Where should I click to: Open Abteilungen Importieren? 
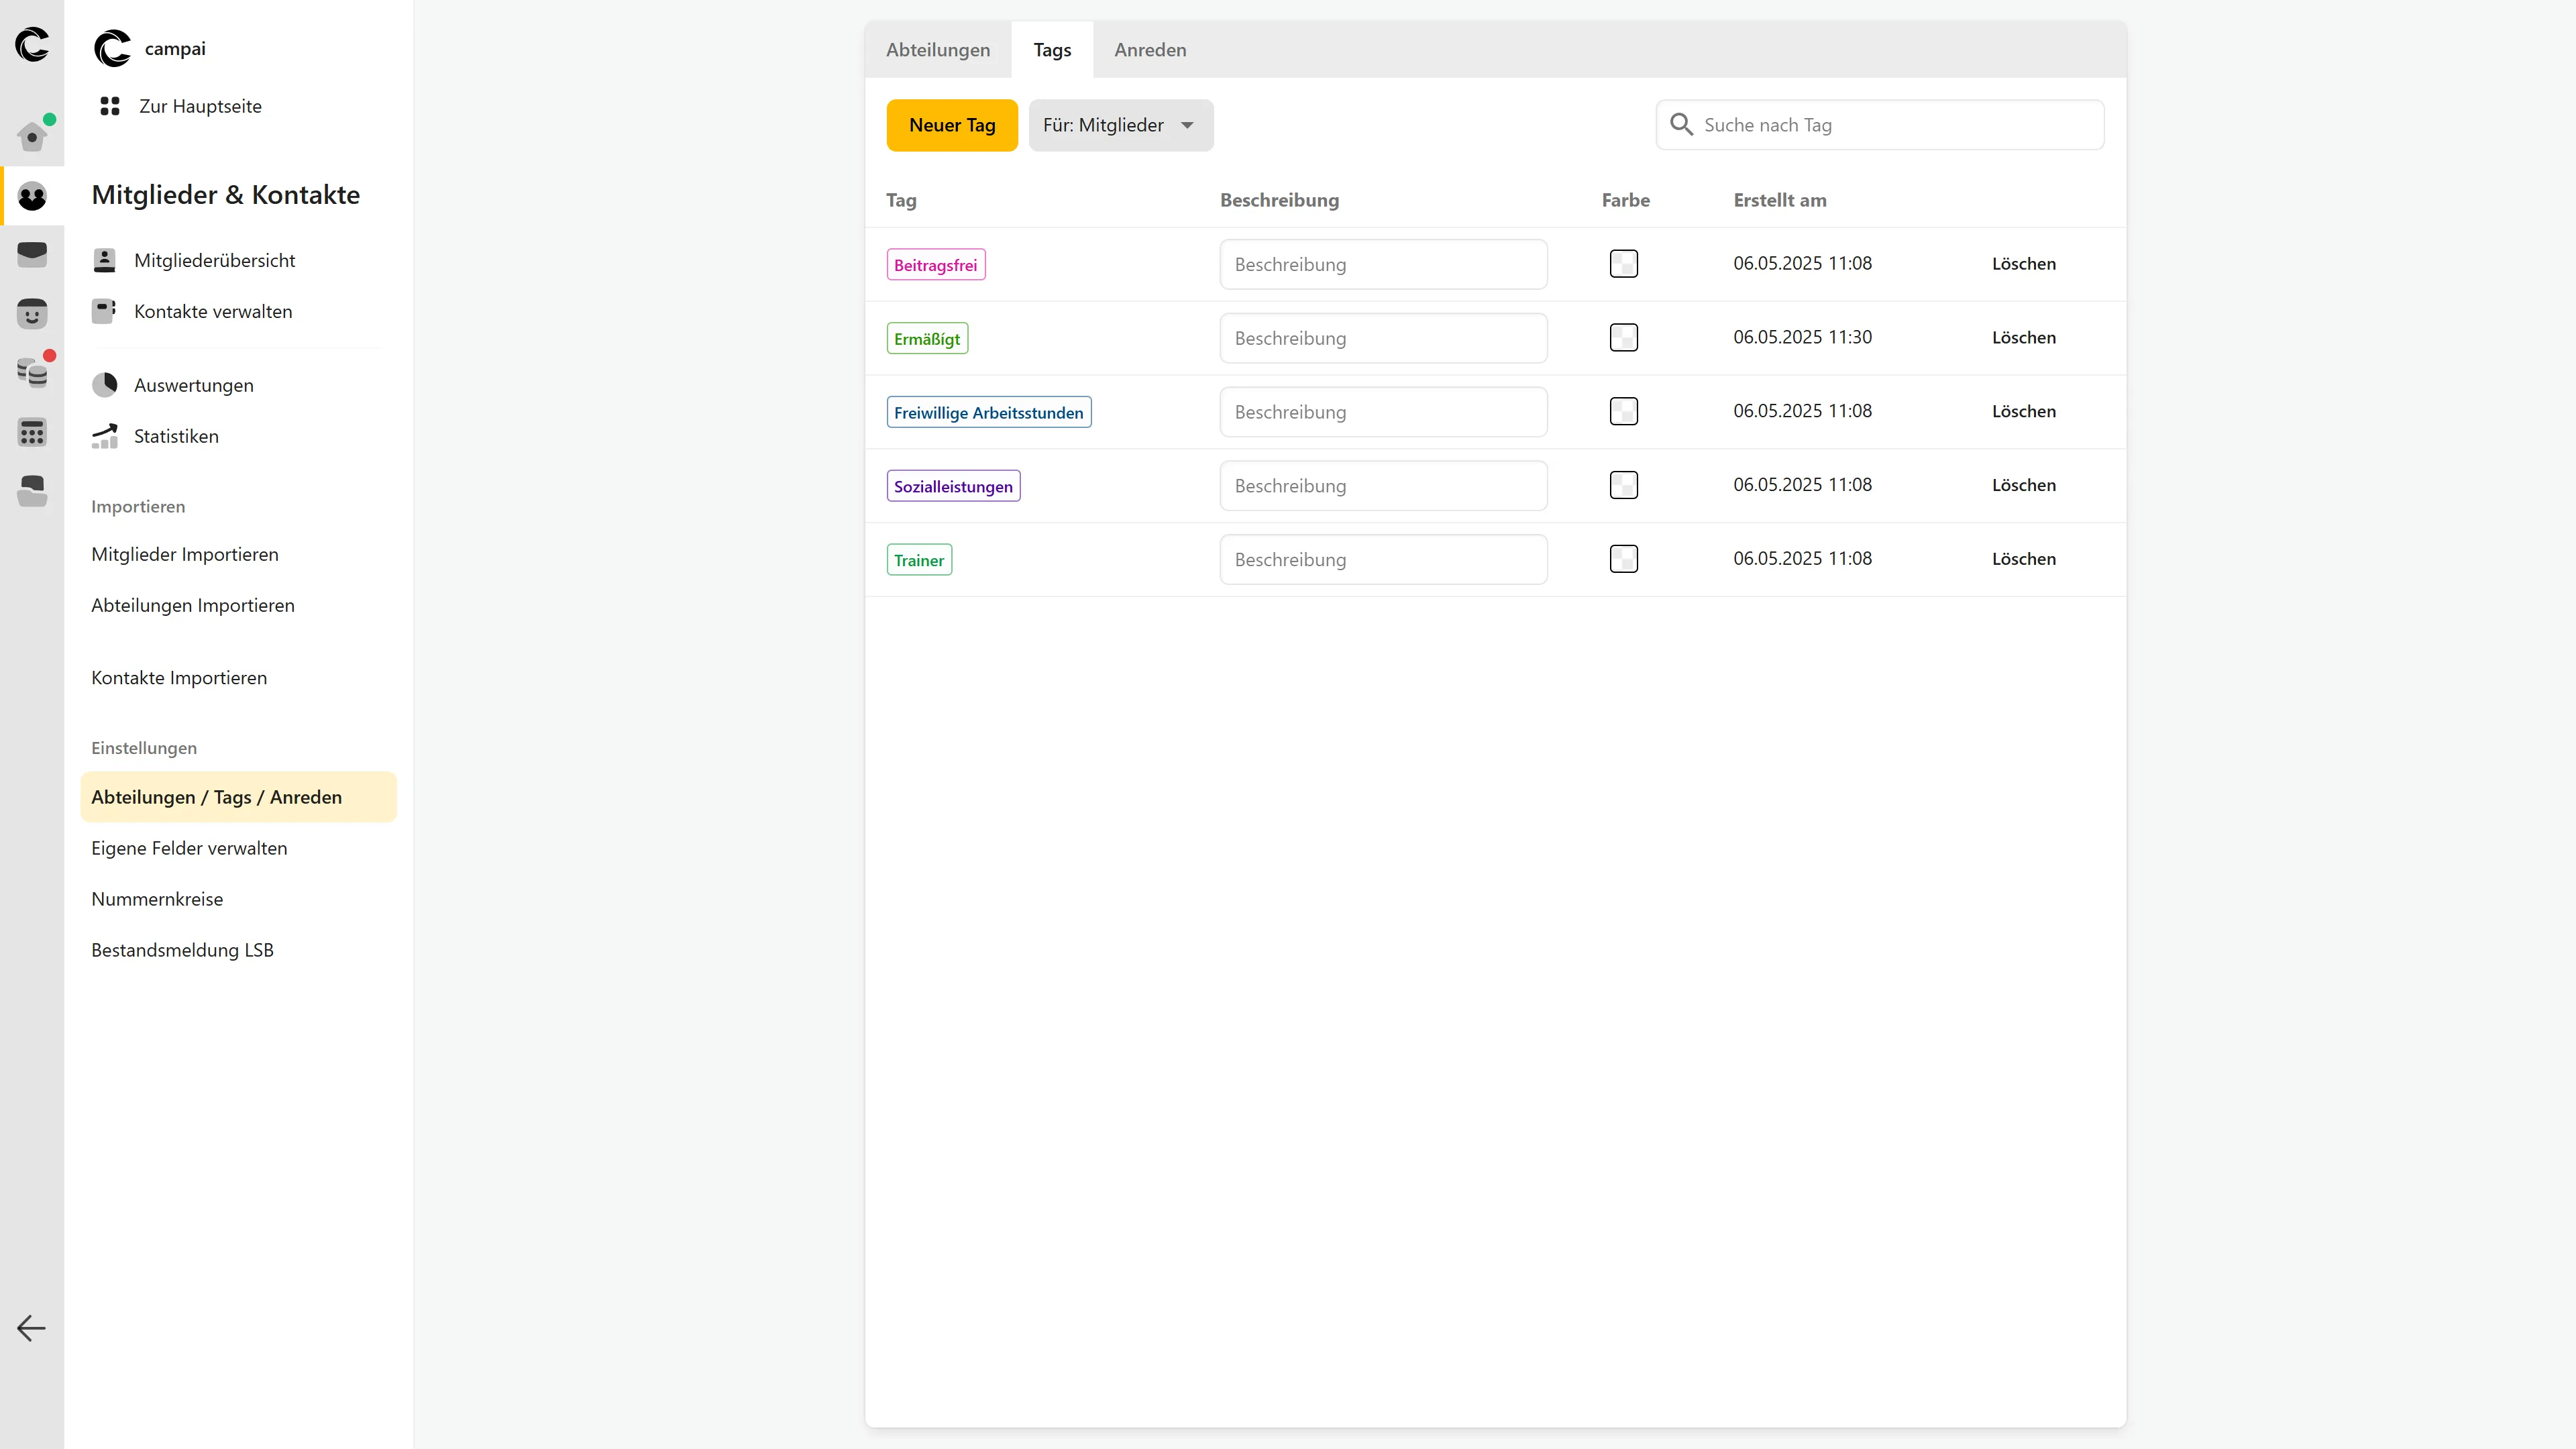pos(193,605)
